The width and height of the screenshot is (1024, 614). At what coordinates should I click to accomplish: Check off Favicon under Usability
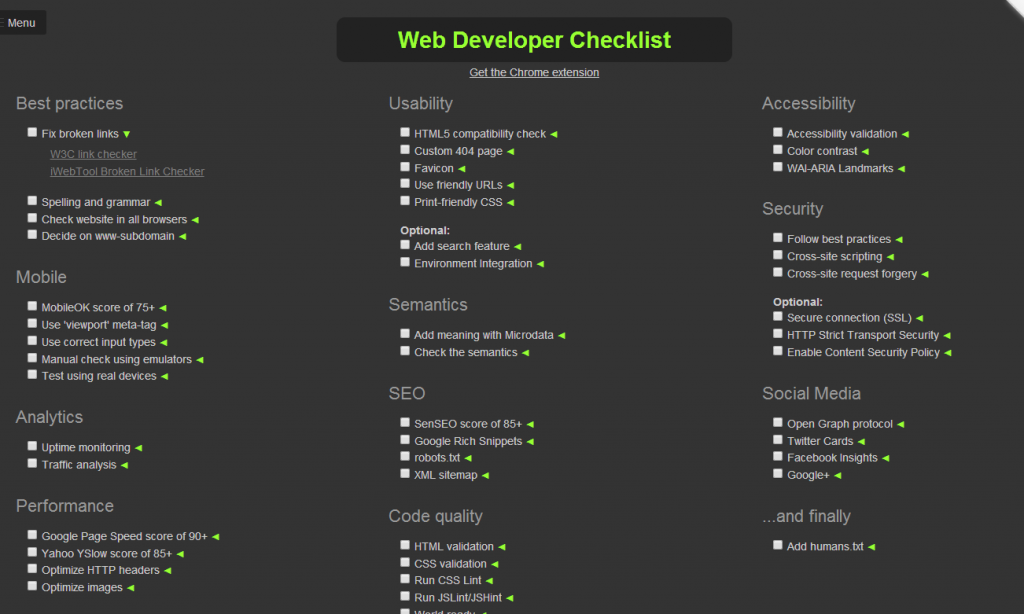(x=405, y=166)
